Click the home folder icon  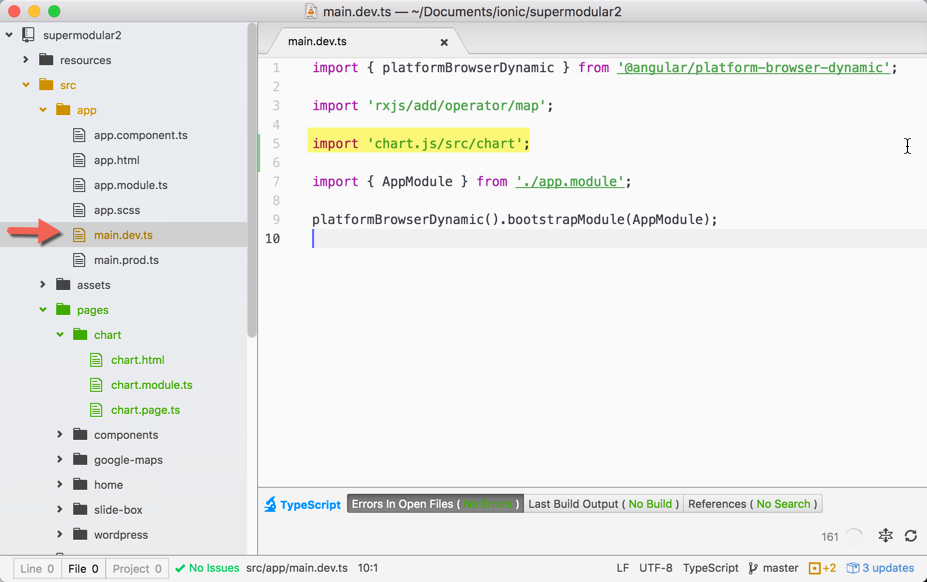(x=80, y=484)
